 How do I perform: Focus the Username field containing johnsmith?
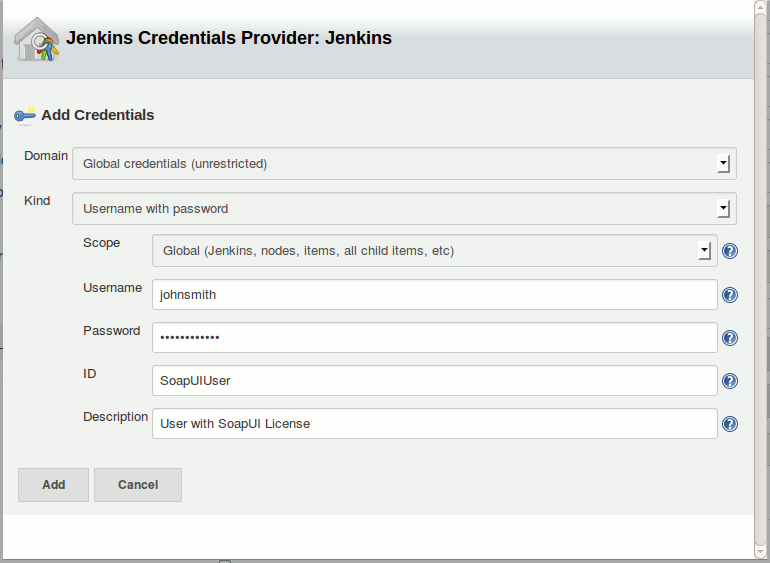pos(435,295)
